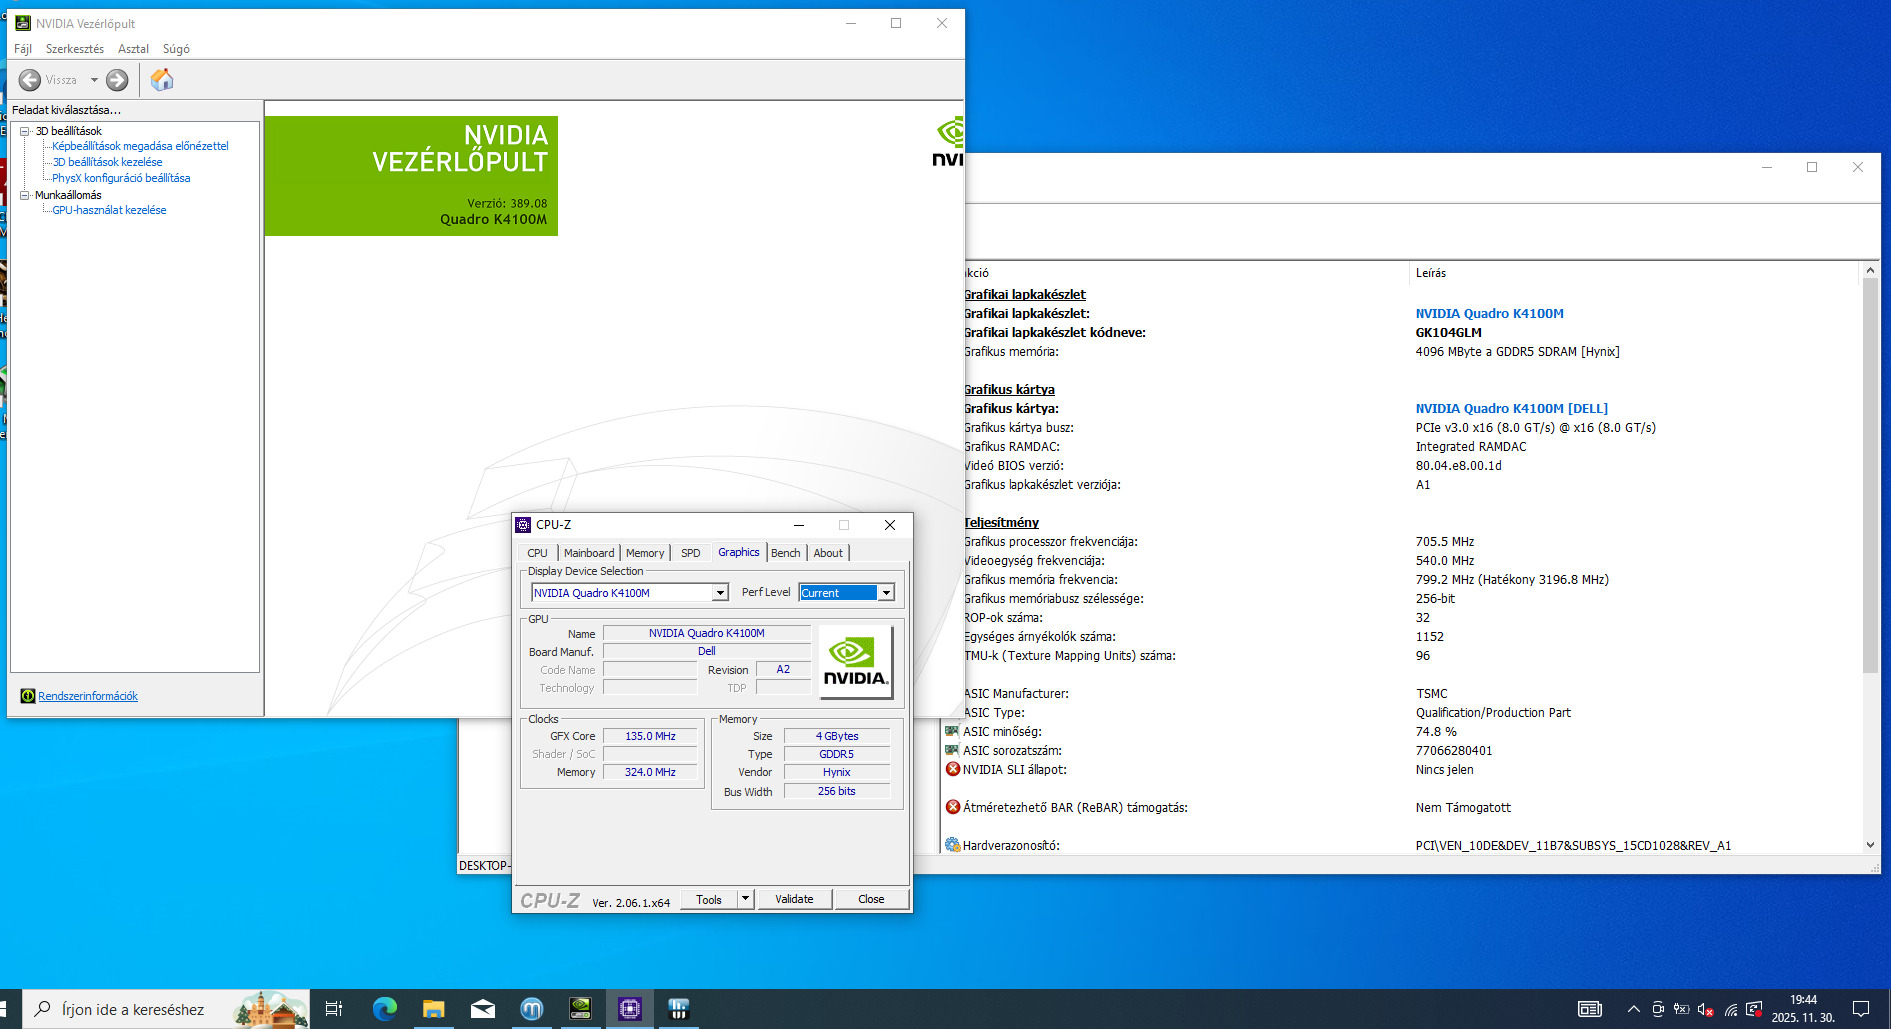This screenshot has height=1029, width=1891.
Task: Click the Wi-Fi network tray icon
Action: (1730, 1009)
